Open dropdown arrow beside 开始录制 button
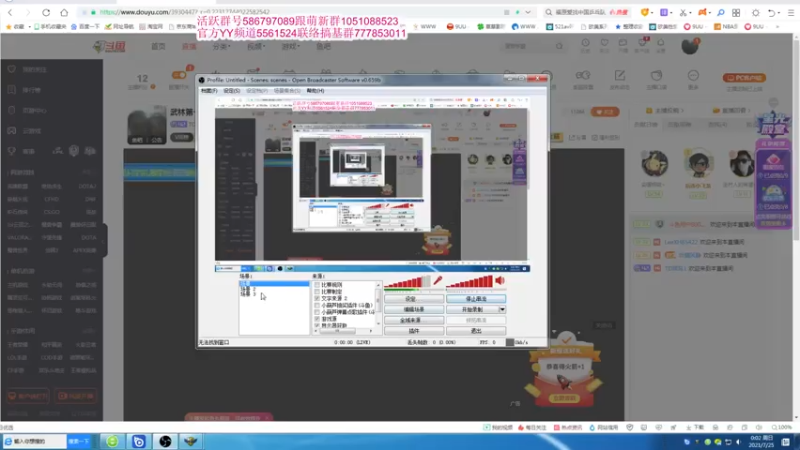 502,310
